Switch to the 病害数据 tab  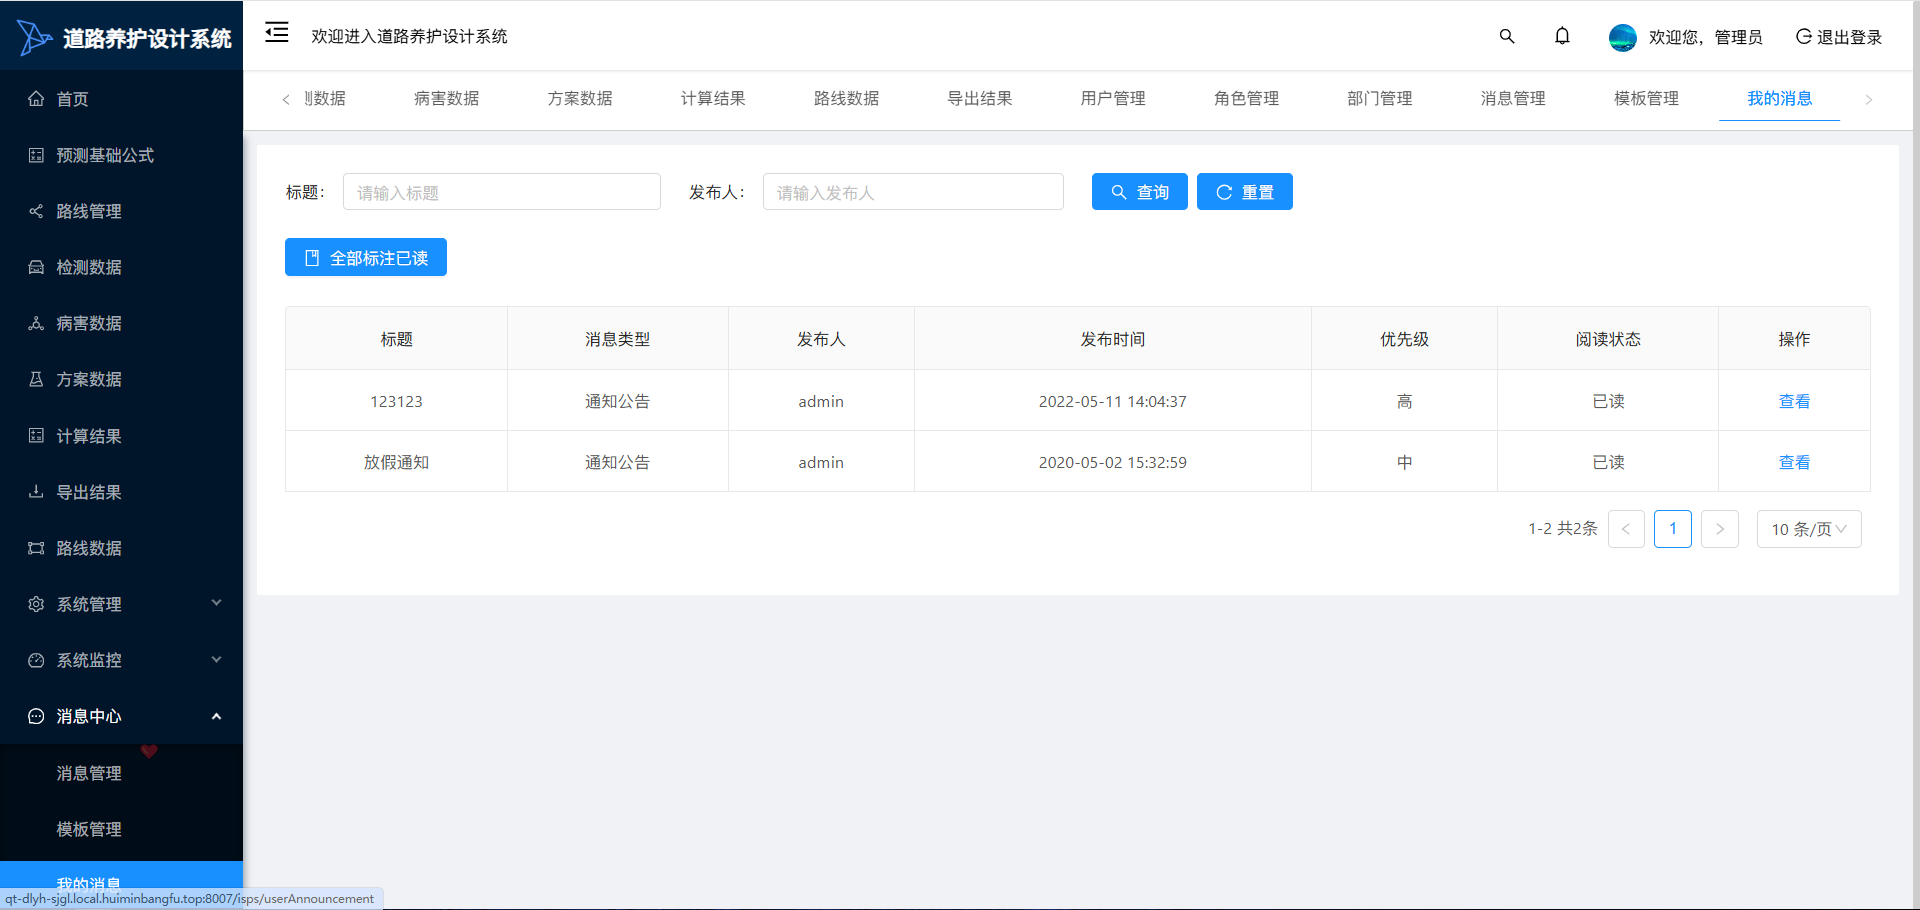(x=447, y=98)
